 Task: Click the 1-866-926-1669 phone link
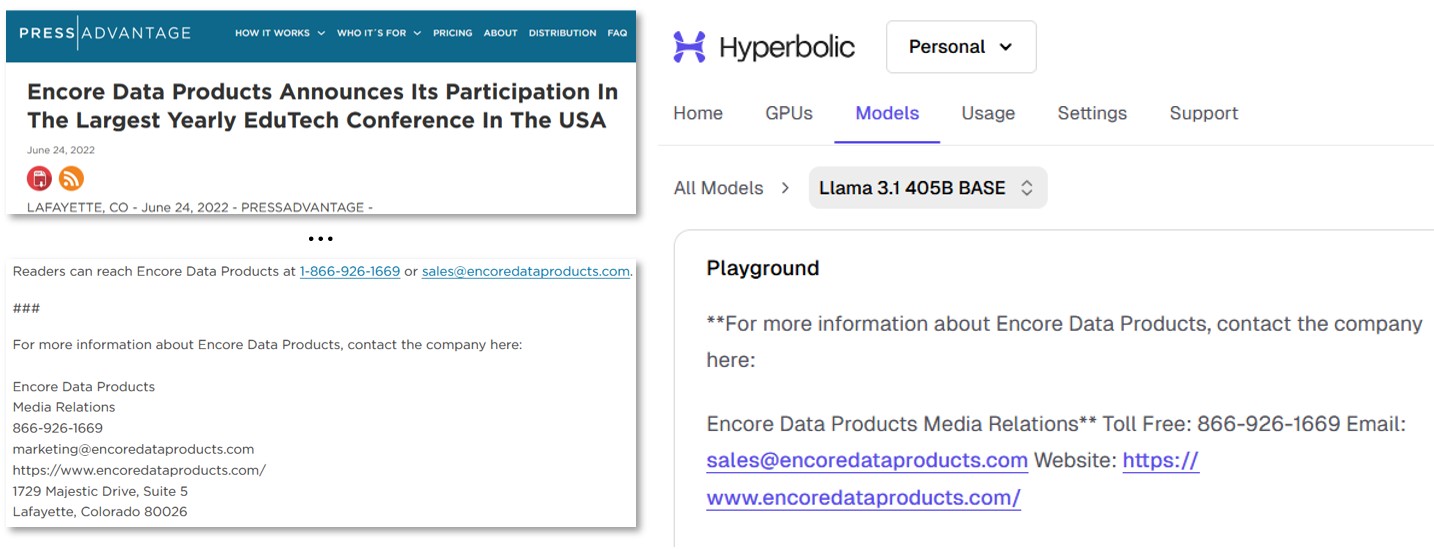click(x=350, y=271)
